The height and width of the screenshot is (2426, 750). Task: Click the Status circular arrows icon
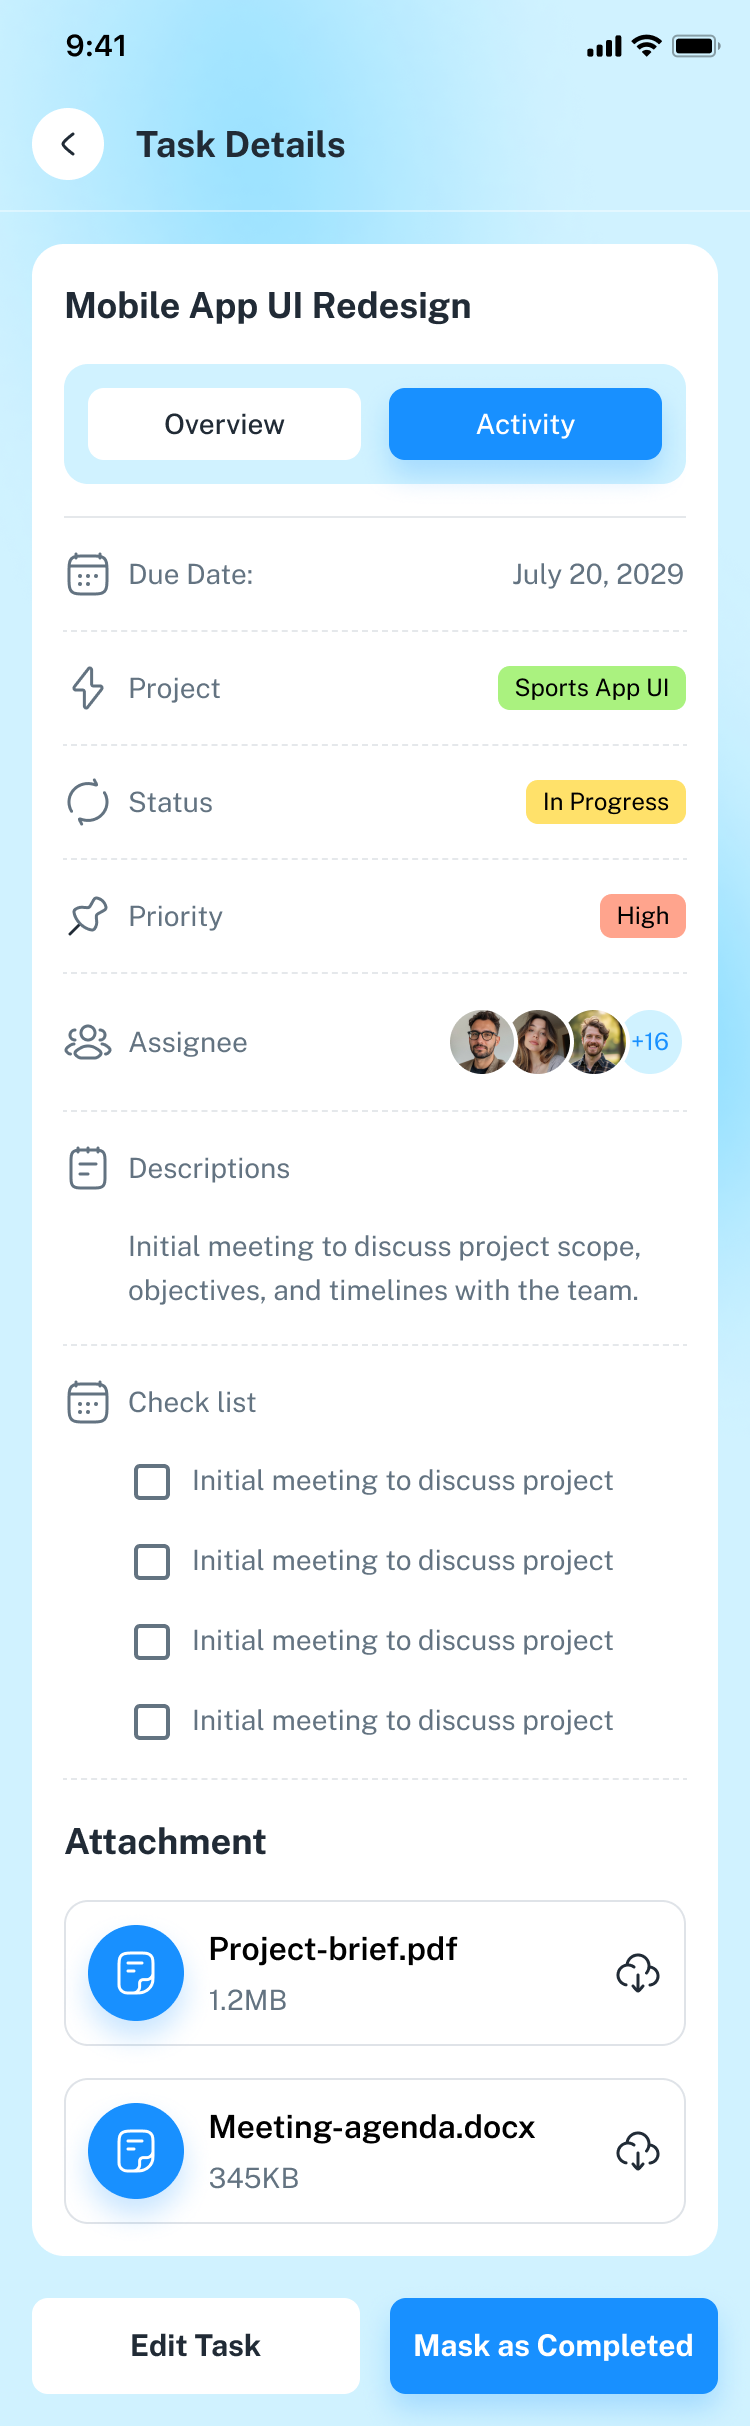point(88,802)
